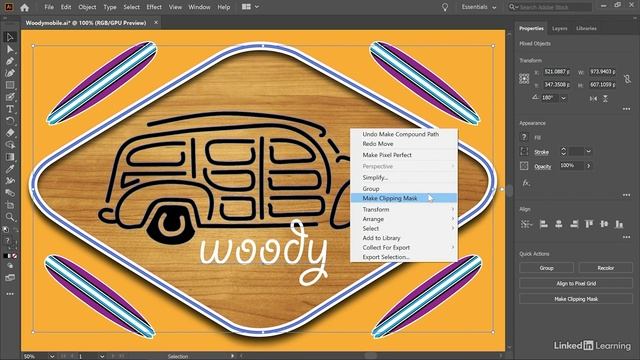This screenshot has height=360, width=640.
Task: Click Horizontal Align Center icon
Action: [558, 224]
